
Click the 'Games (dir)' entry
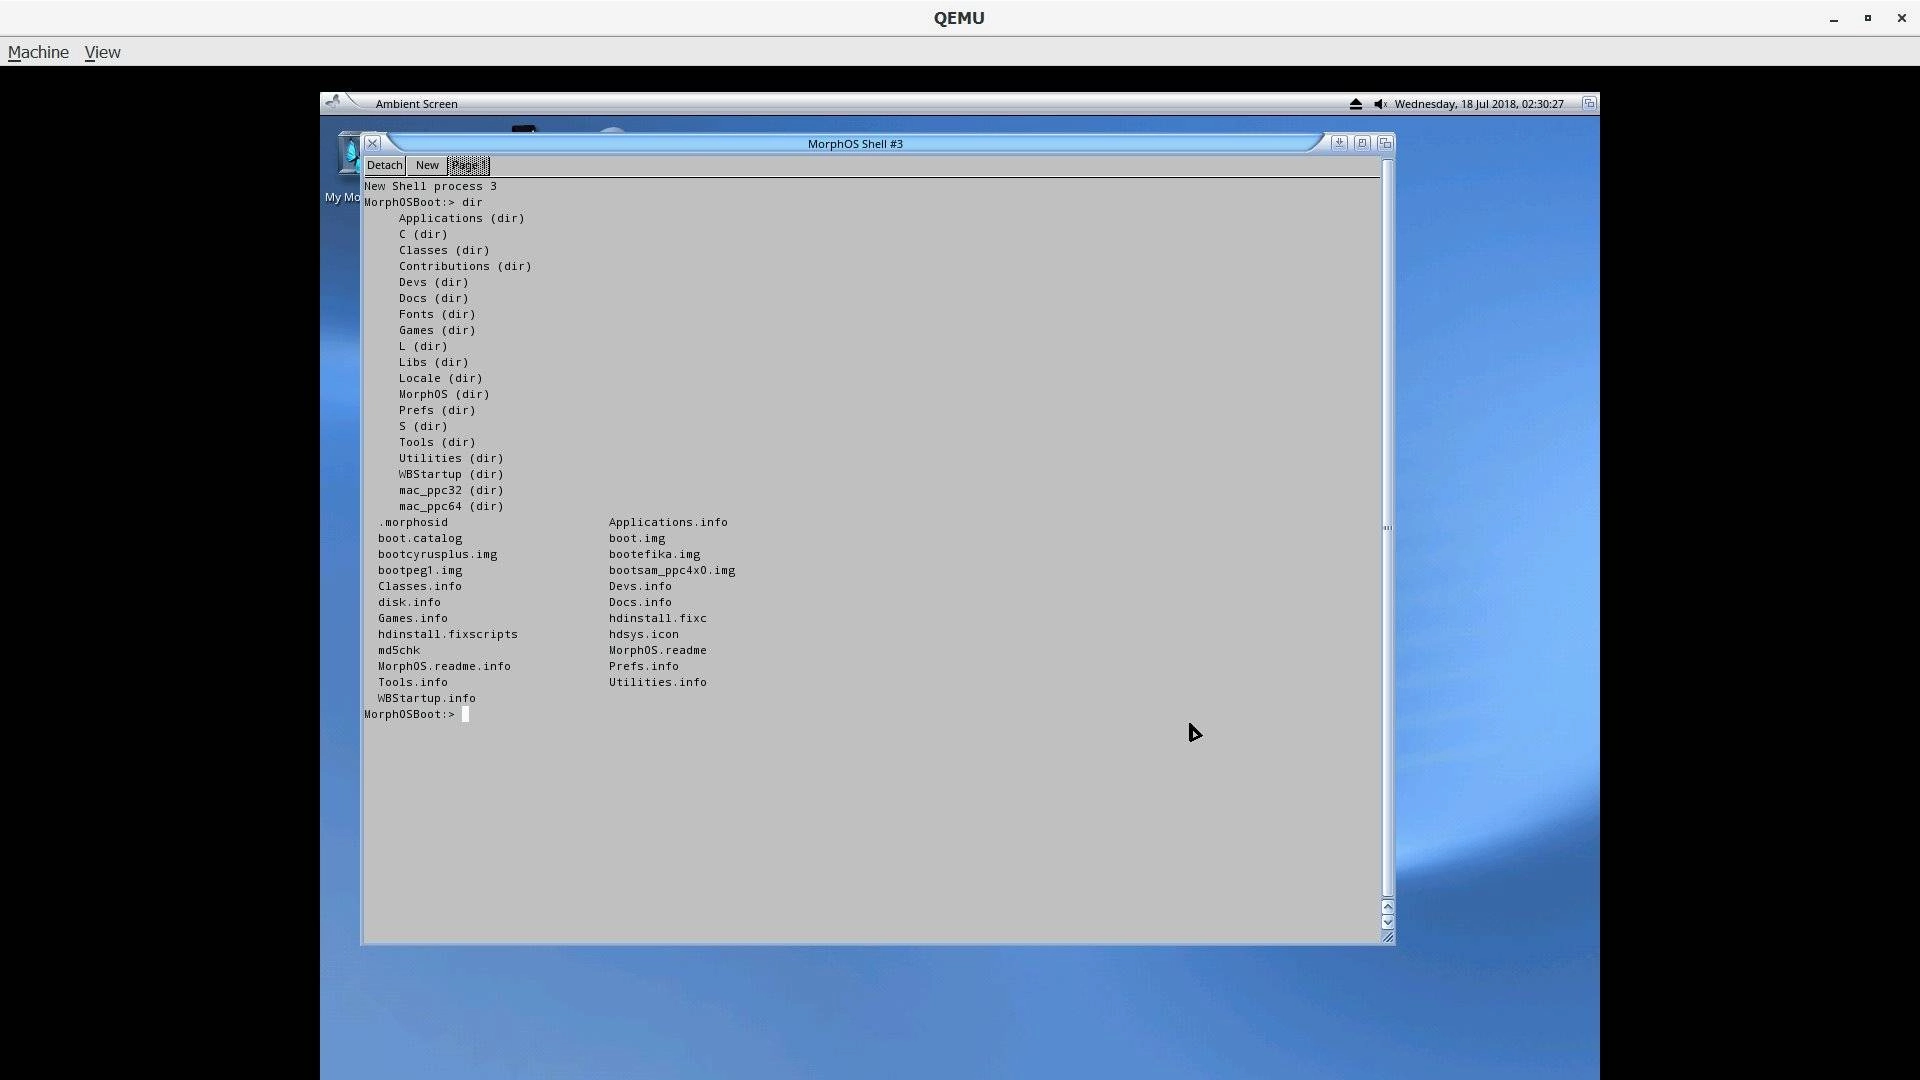click(437, 330)
